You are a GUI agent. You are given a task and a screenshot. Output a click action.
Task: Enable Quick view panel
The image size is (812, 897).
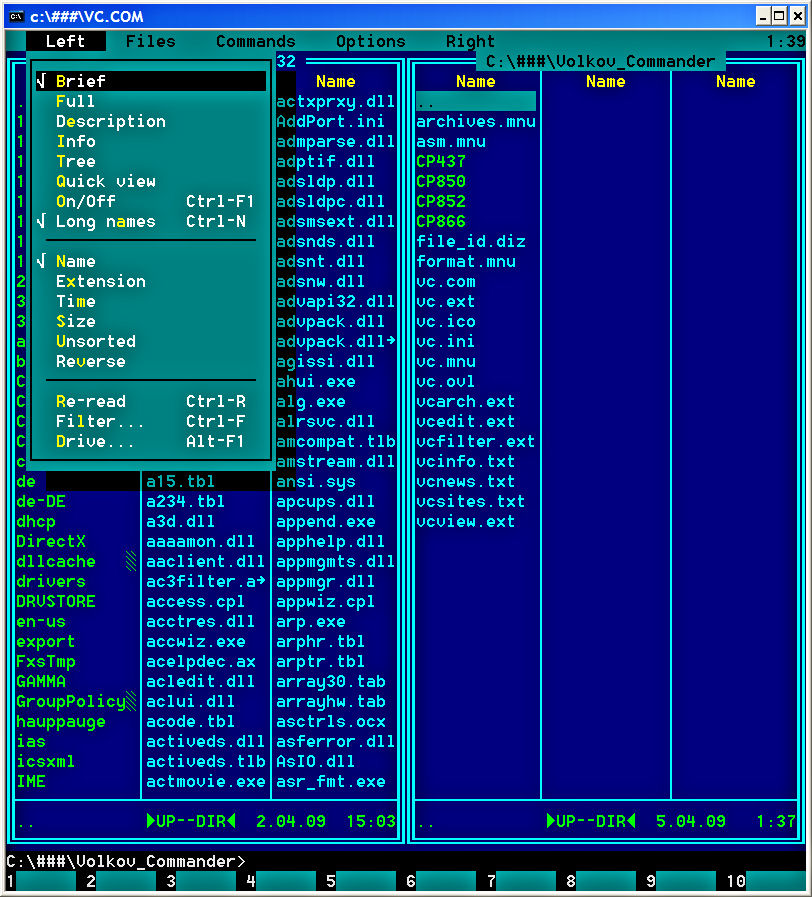point(151,181)
